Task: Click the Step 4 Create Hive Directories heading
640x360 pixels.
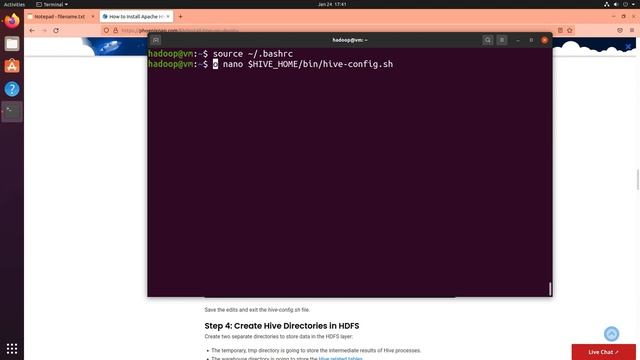Action: point(282,326)
